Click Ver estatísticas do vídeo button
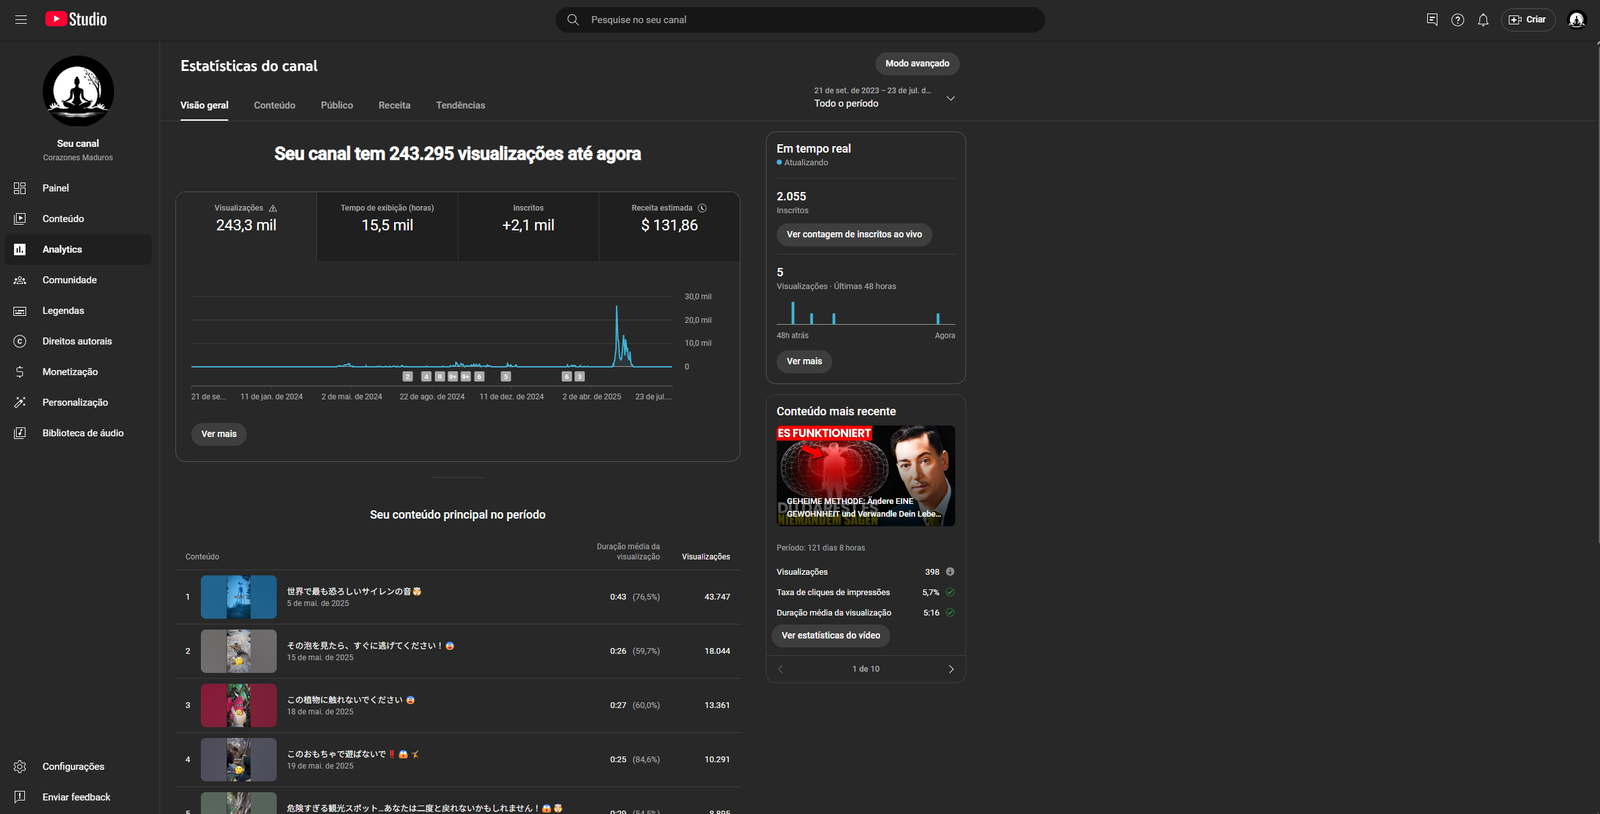 pos(831,635)
